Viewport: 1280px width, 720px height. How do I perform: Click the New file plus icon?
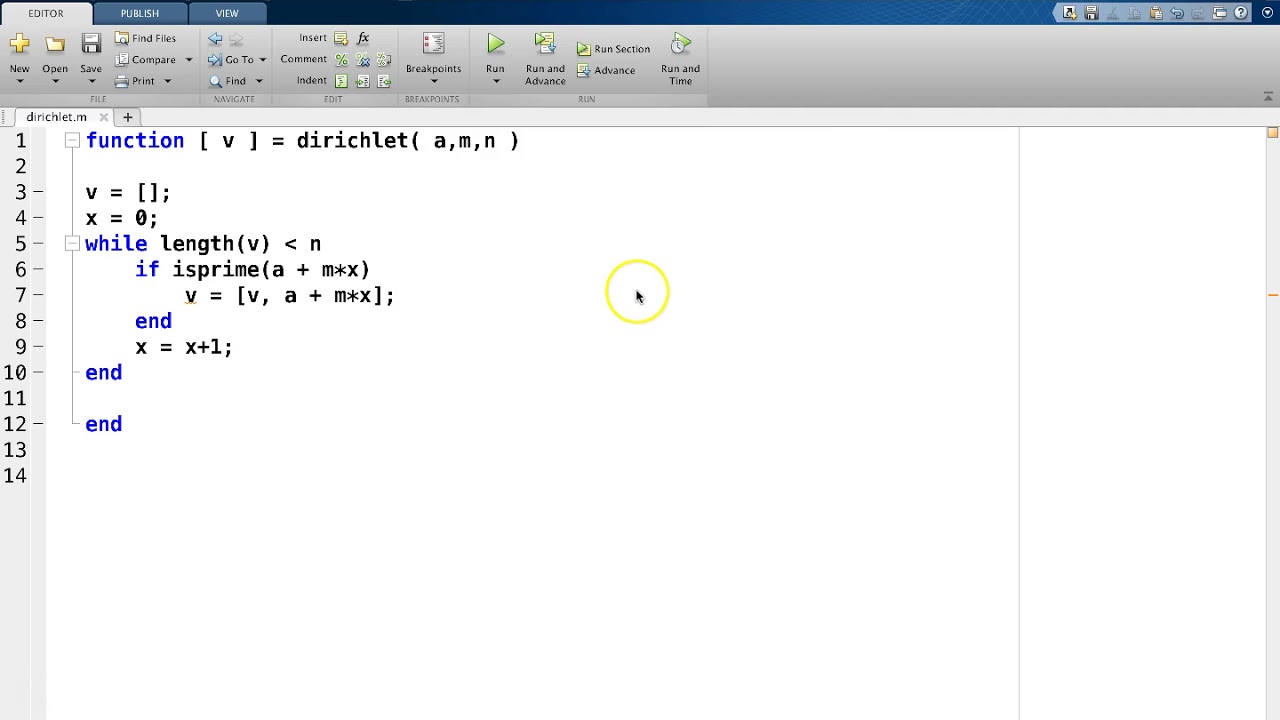(19, 44)
